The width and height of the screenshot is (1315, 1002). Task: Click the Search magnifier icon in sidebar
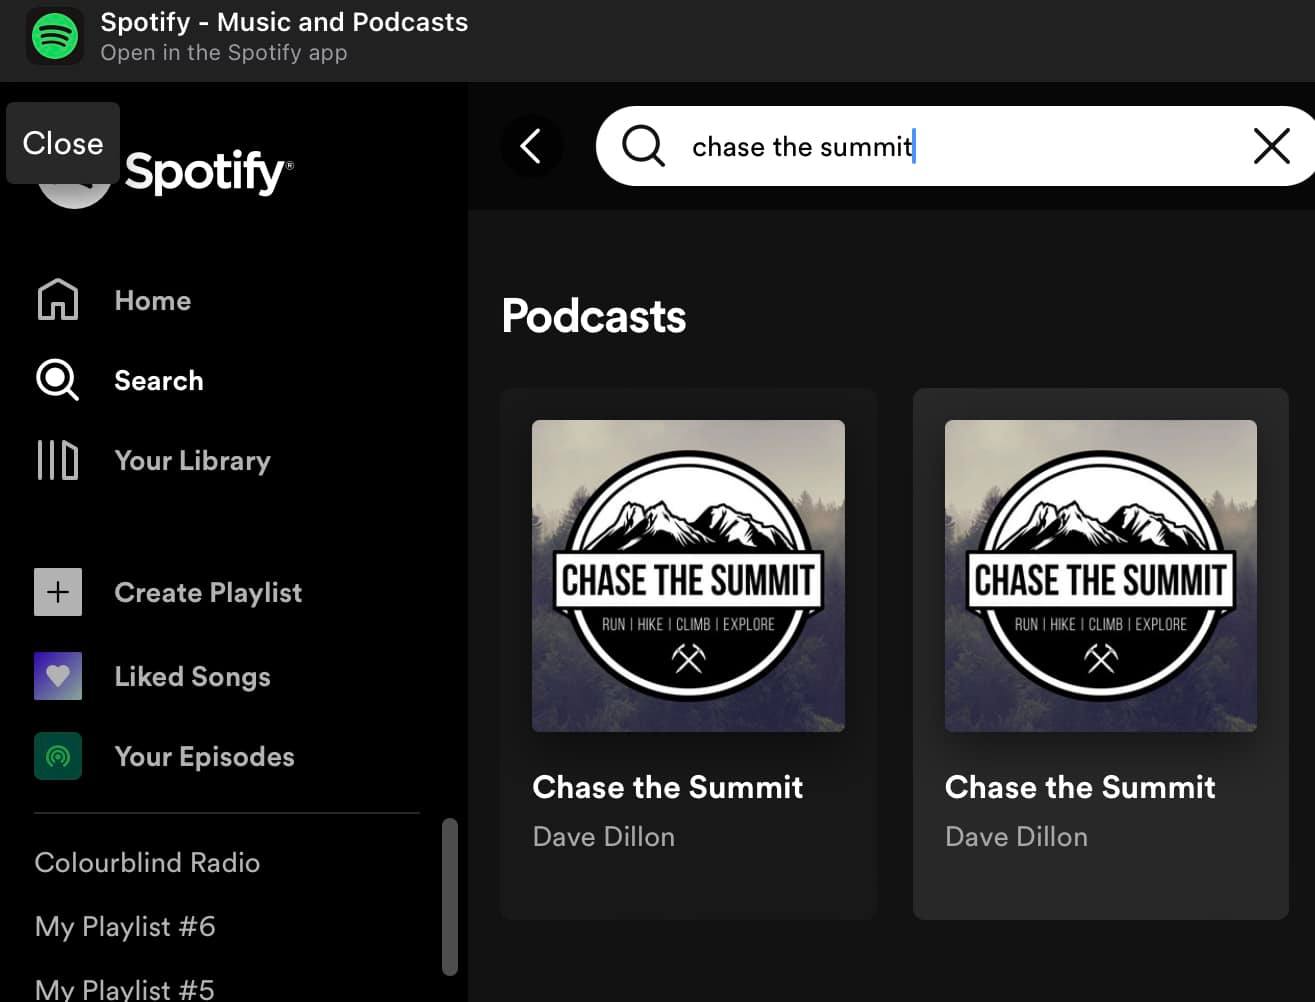(x=58, y=380)
